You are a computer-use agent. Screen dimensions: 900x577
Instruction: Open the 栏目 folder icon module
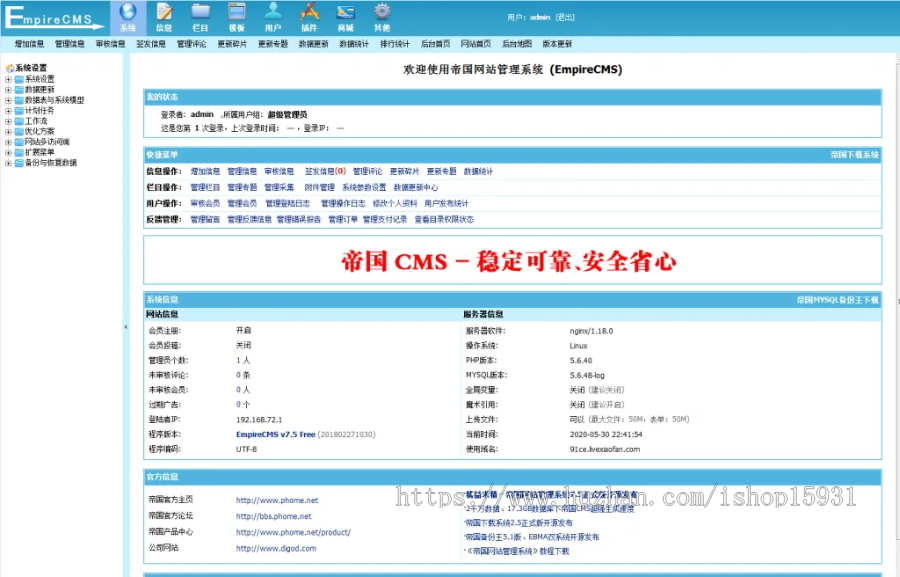pyautogui.click(x=200, y=17)
